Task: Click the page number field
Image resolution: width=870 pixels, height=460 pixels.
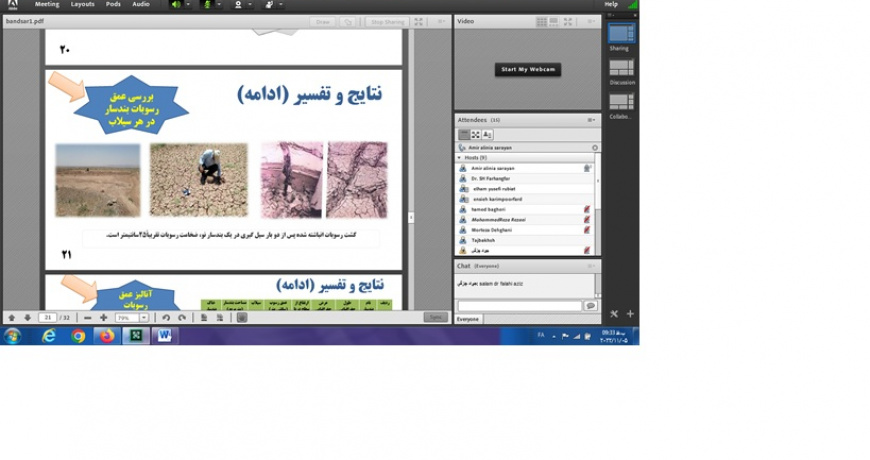Action: 48,317
